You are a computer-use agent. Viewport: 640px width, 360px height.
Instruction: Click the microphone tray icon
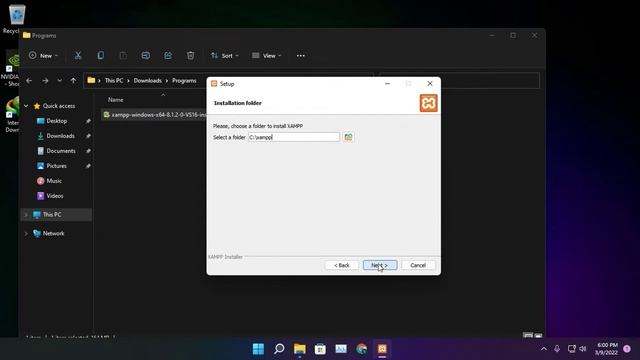[557, 349]
